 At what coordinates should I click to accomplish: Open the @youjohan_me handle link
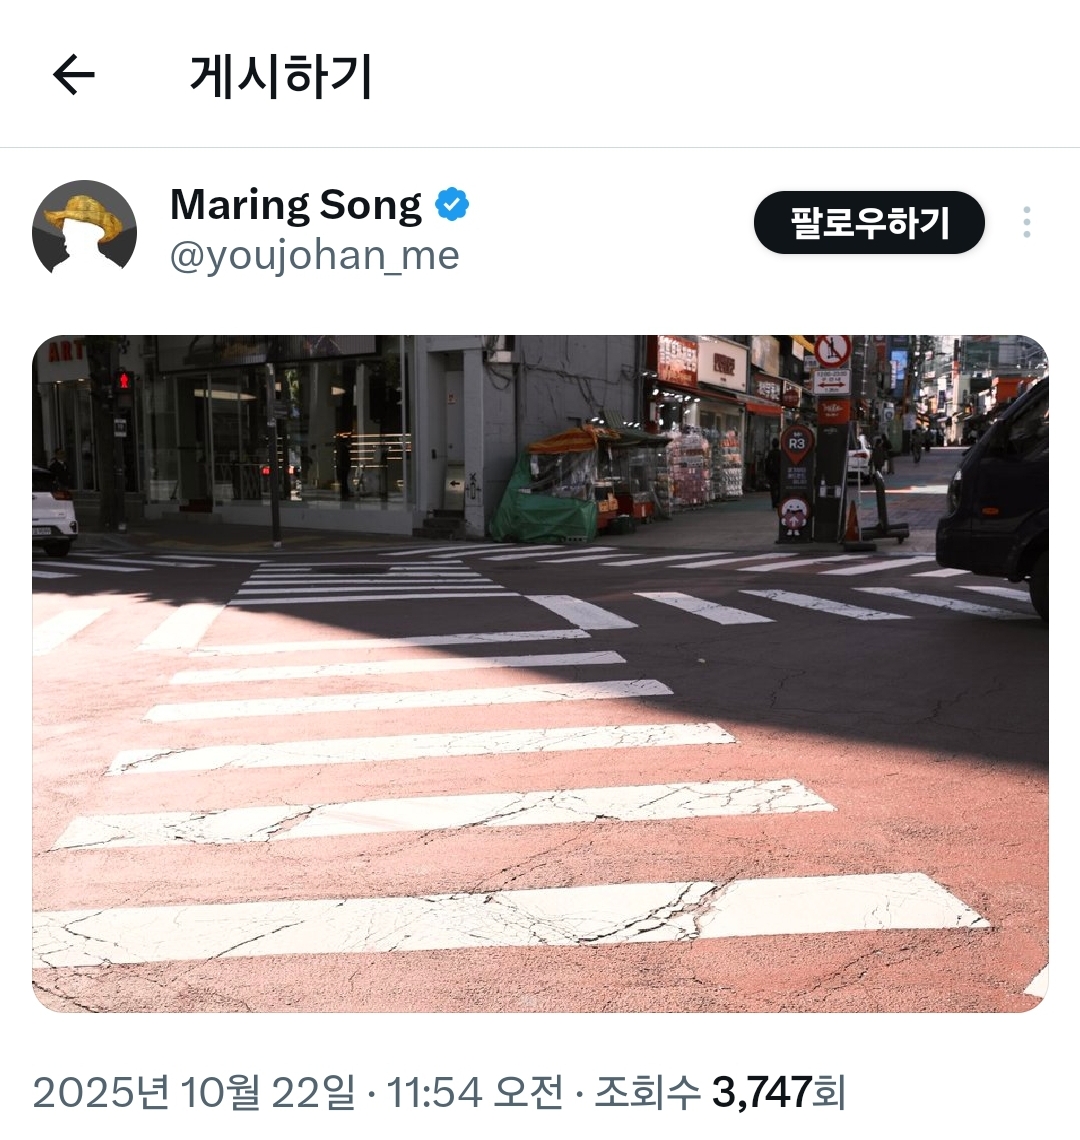pyautogui.click(x=314, y=255)
